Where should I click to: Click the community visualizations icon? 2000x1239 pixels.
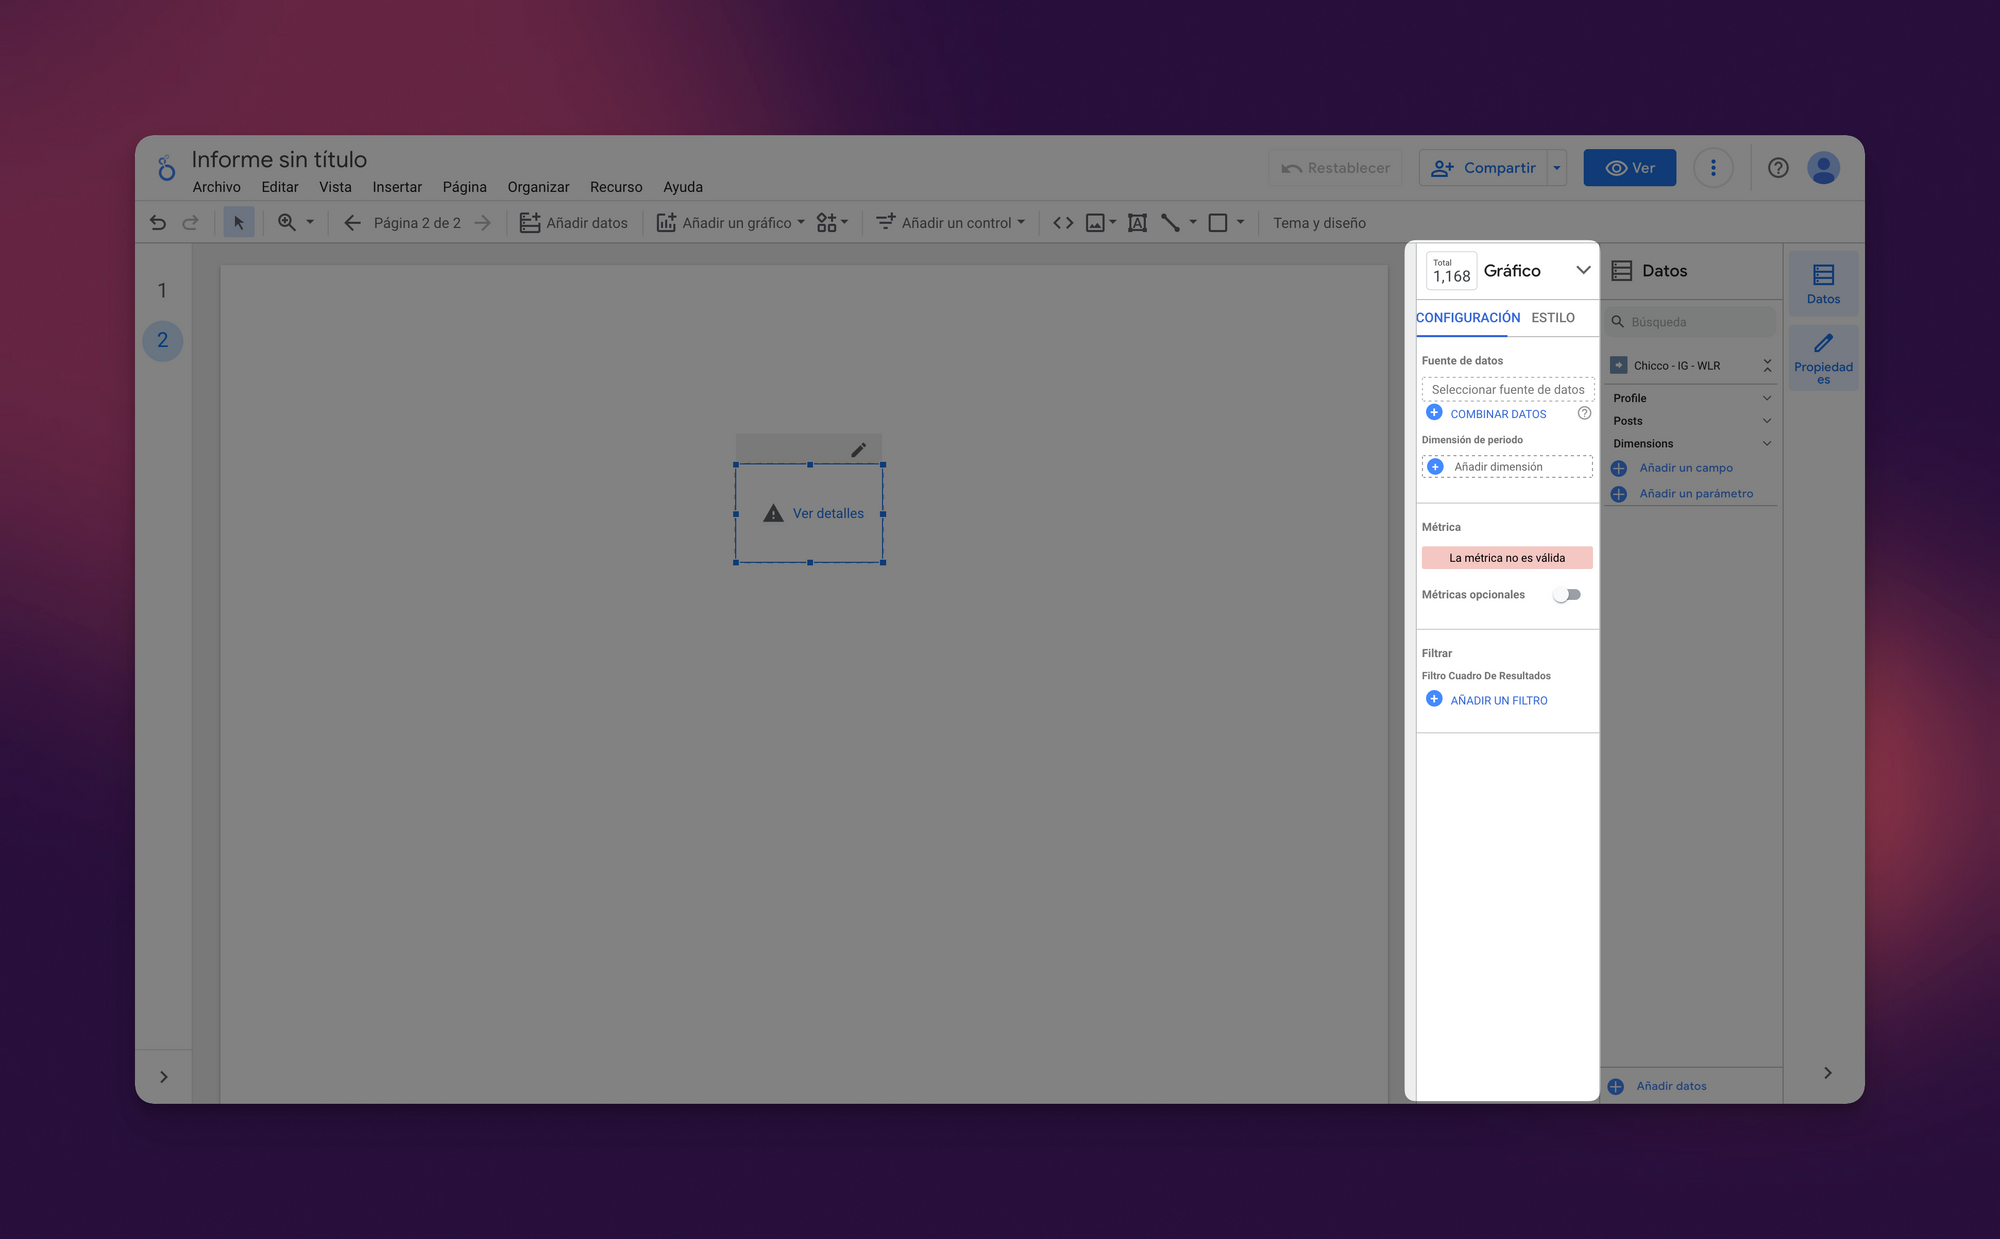(x=827, y=223)
